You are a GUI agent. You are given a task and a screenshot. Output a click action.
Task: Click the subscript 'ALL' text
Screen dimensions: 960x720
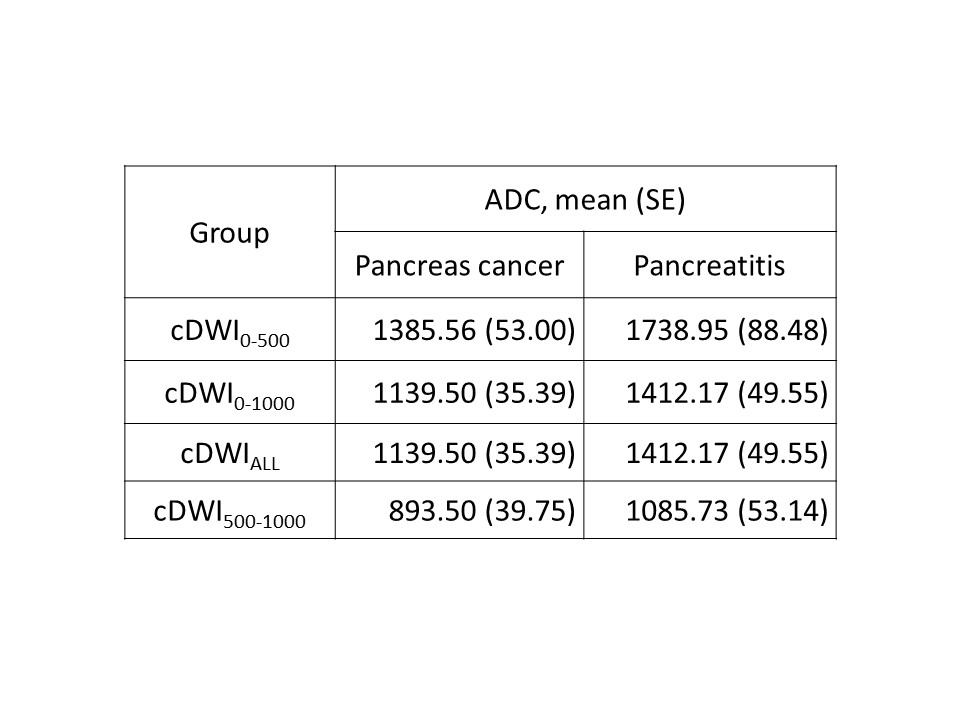pyautogui.click(x=265, y=462)
